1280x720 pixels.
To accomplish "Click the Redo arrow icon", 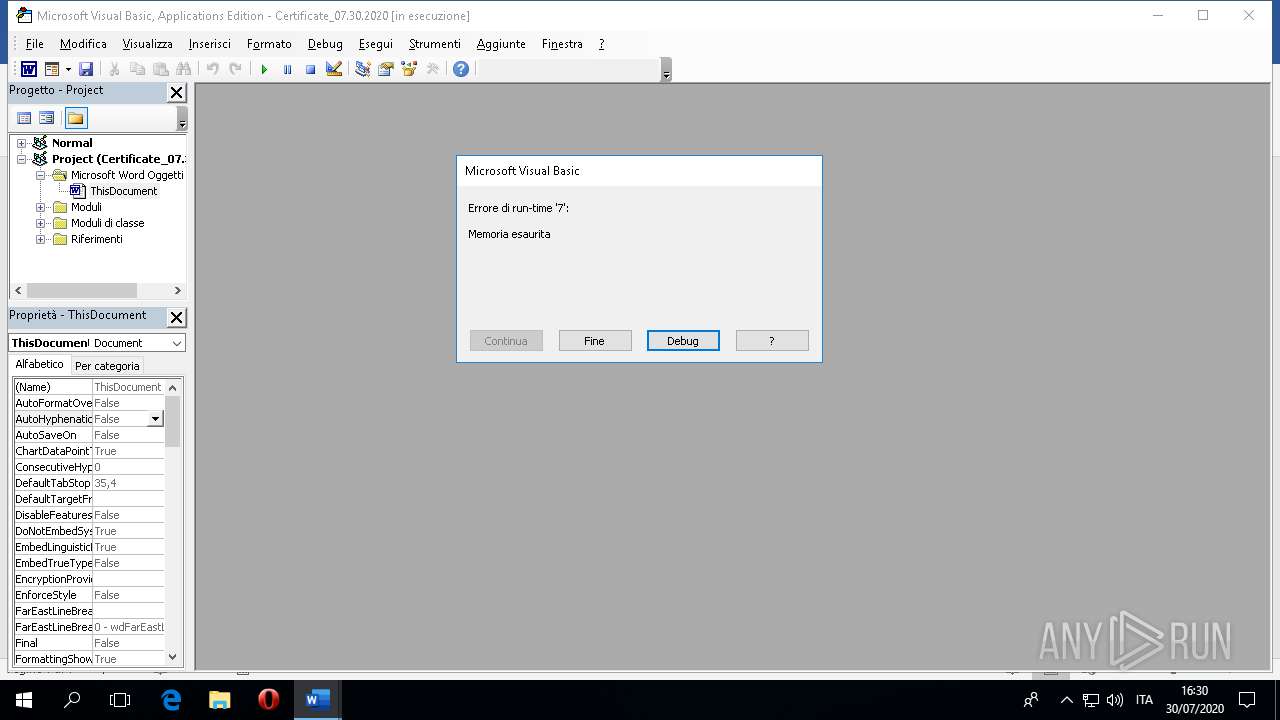I will (235, 69).
